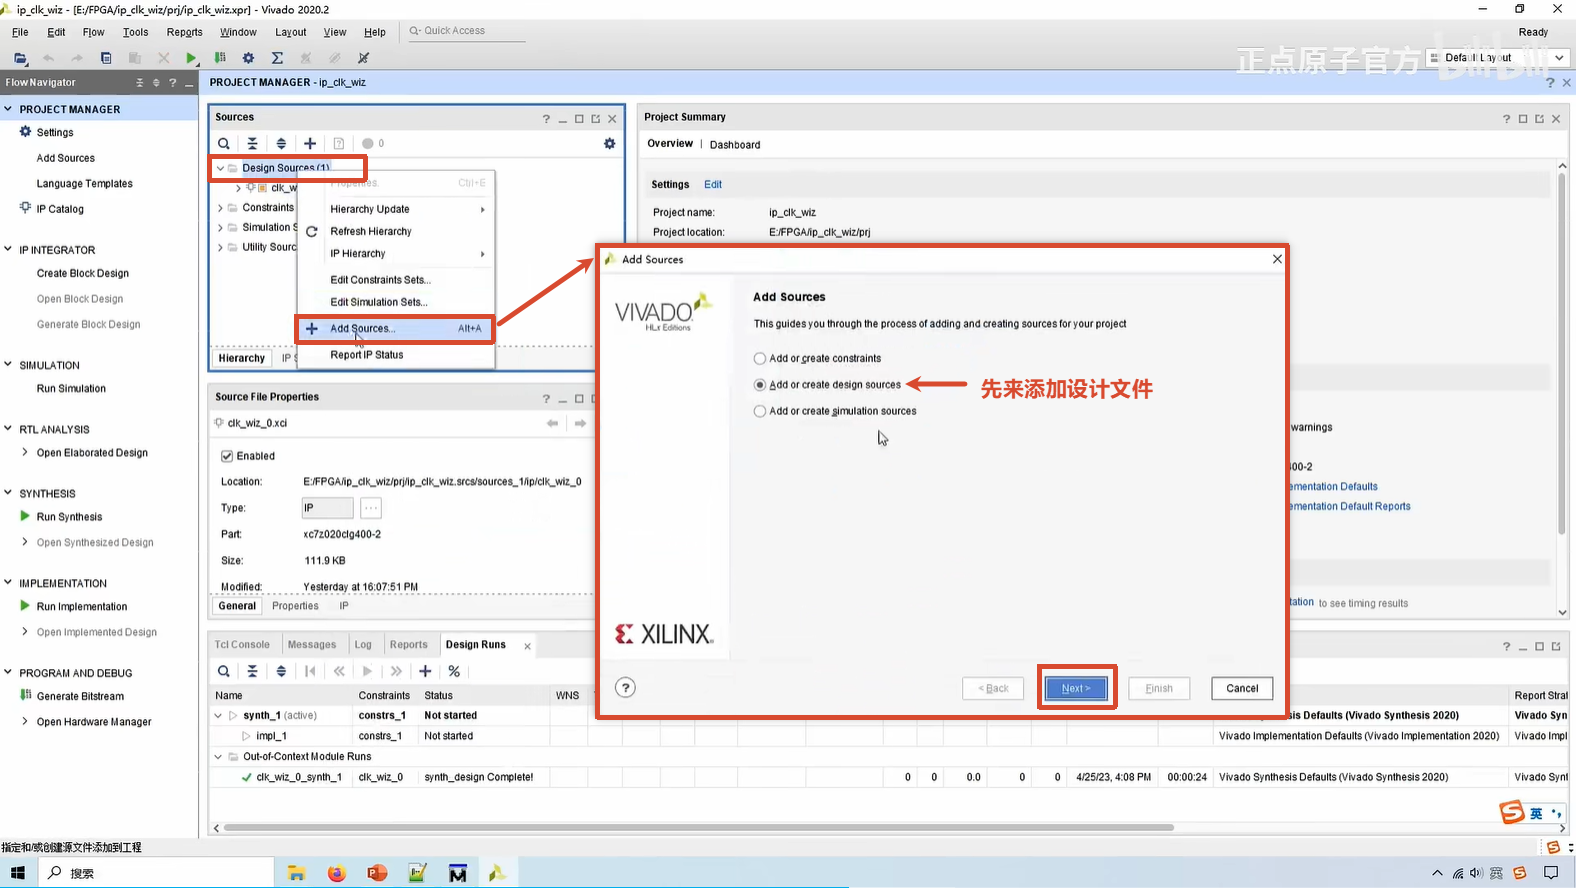This screenshot has width=1576, height=888.
Task: Open Firefox from the taskbar
Action: [x=336, y=873]
